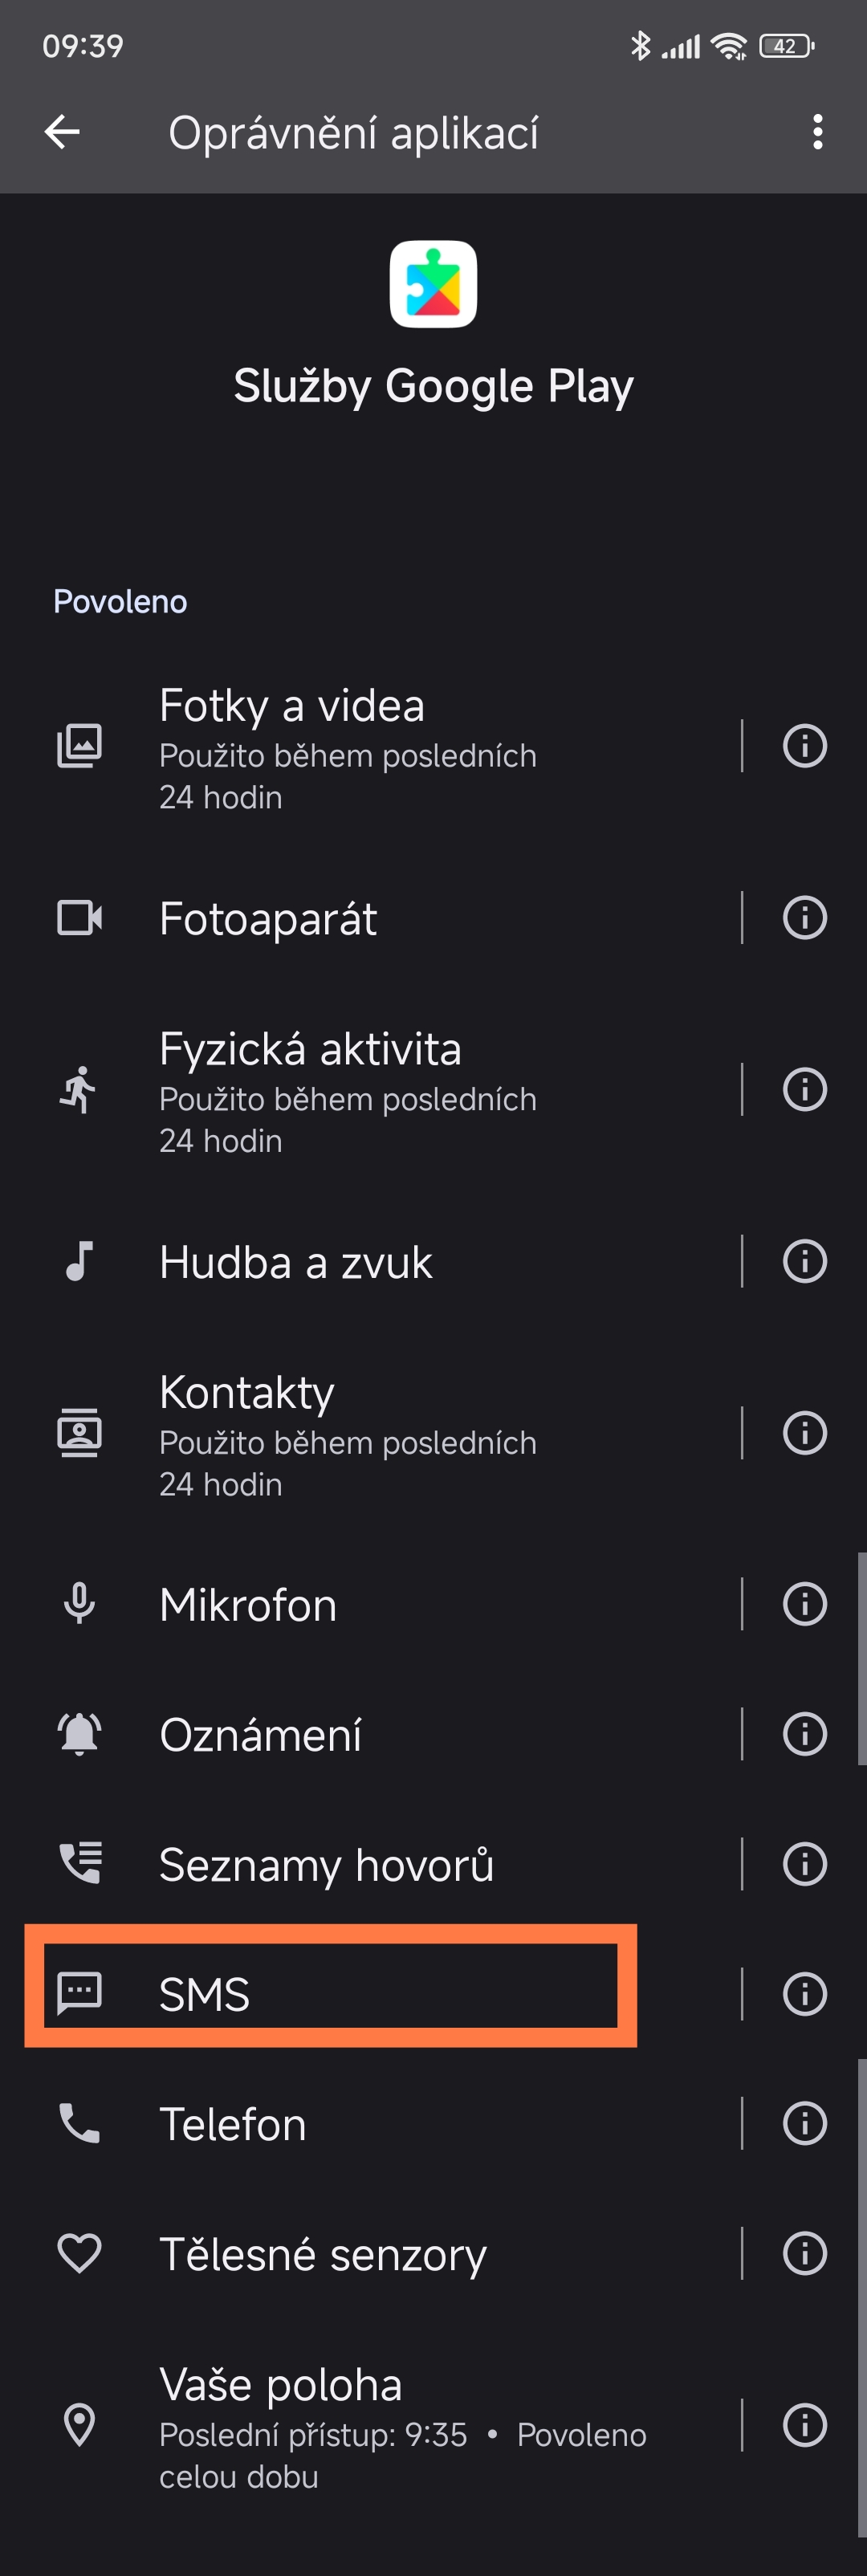
Task: Tap the Služby Google Play app icon
Action: 433,284
